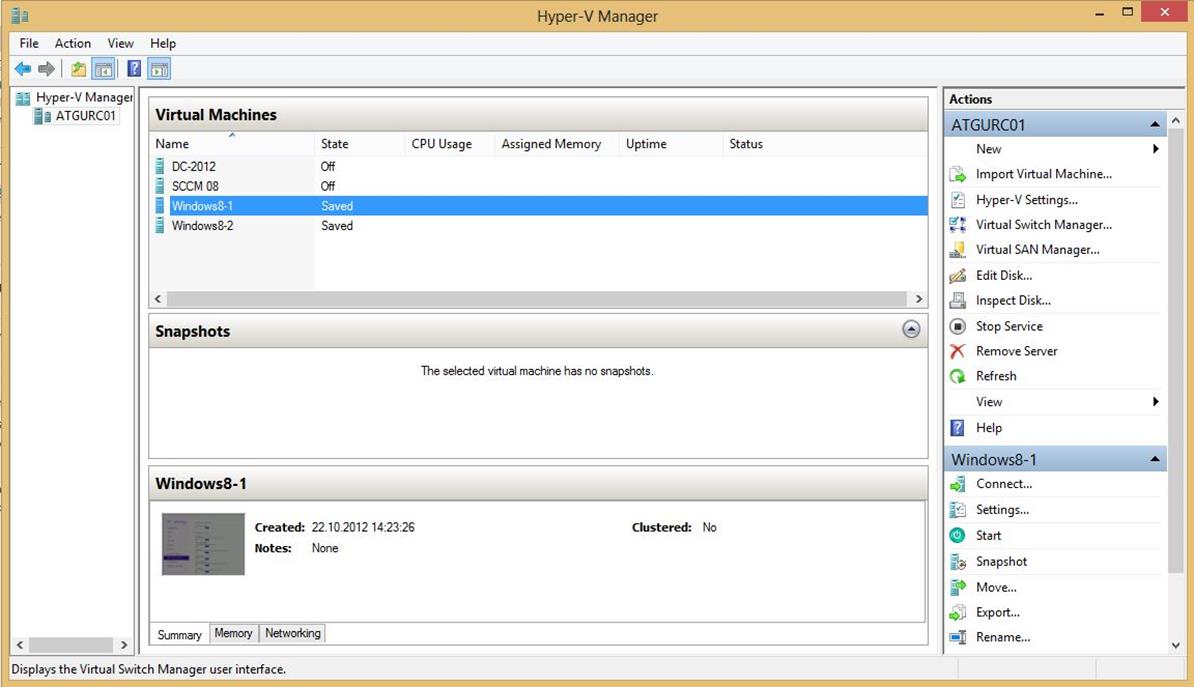
Task: Click the CPU Usage column header
Action: click(x=449, y=144)
